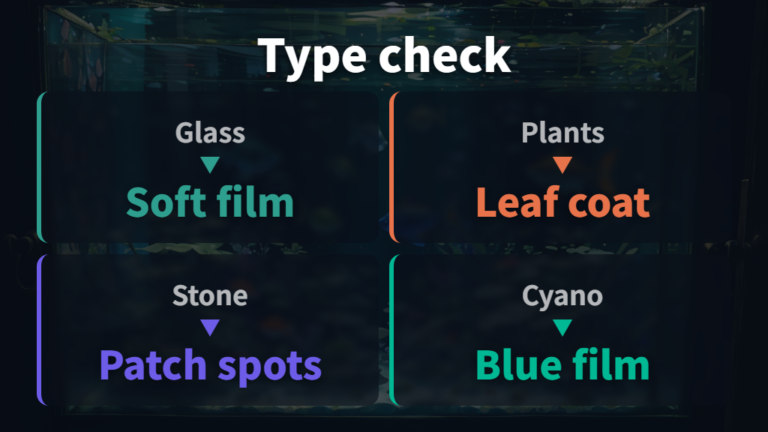Screen dimensions: 768x432
Task: Select the Leaf coat text
Action: point(563,202)
